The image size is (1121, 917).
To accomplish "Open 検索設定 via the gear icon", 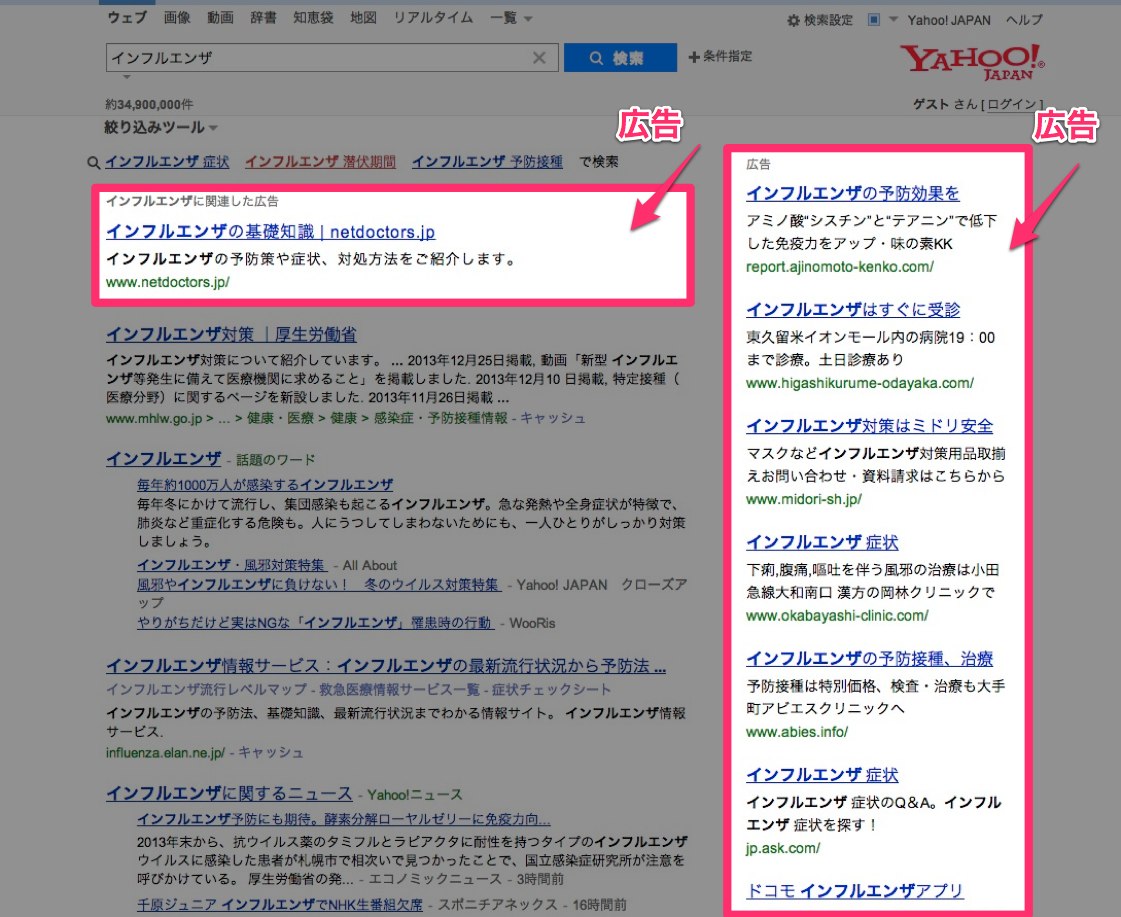I will (x=794, y=20).
